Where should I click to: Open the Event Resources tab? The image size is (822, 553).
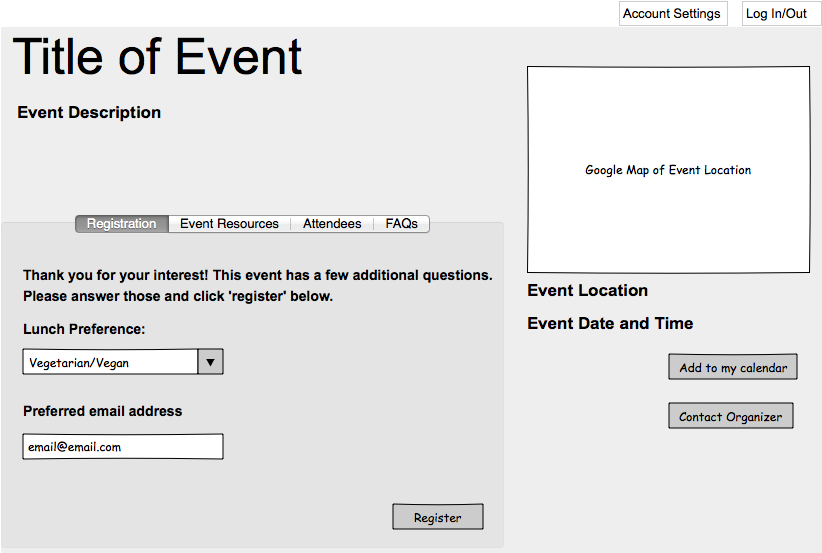click(x=229, y=224)
